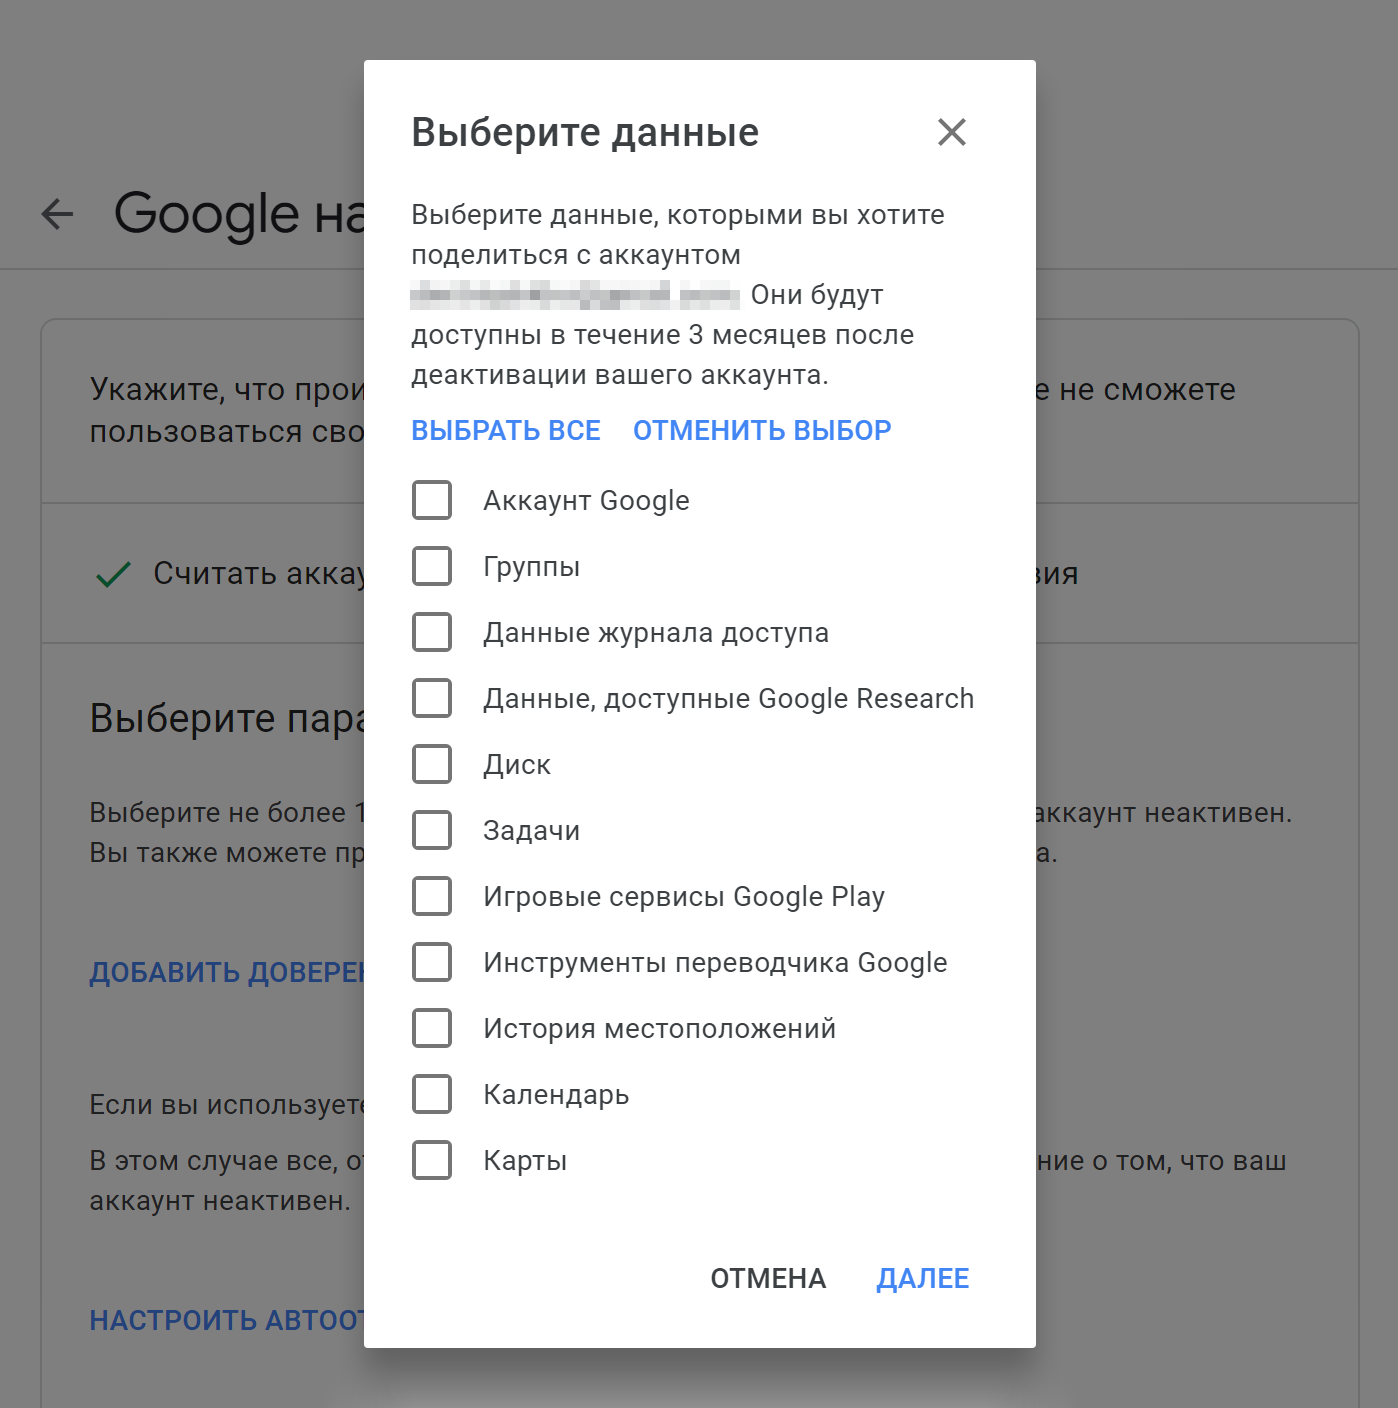Check the Диск checkbox
This screenshot has width=1398, height=1408.
[432, 764]
